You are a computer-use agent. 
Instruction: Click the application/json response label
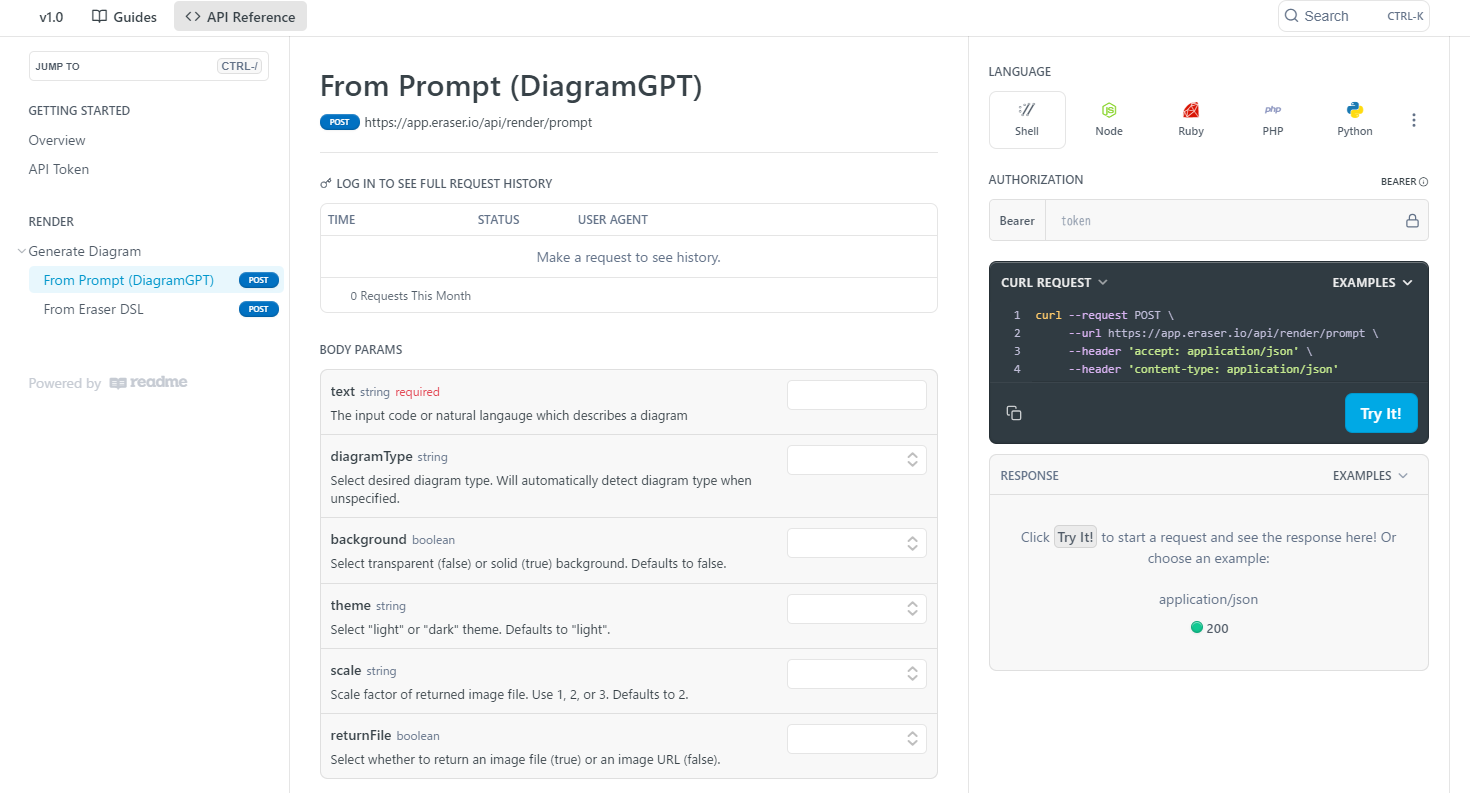[x=1208, y=599]
